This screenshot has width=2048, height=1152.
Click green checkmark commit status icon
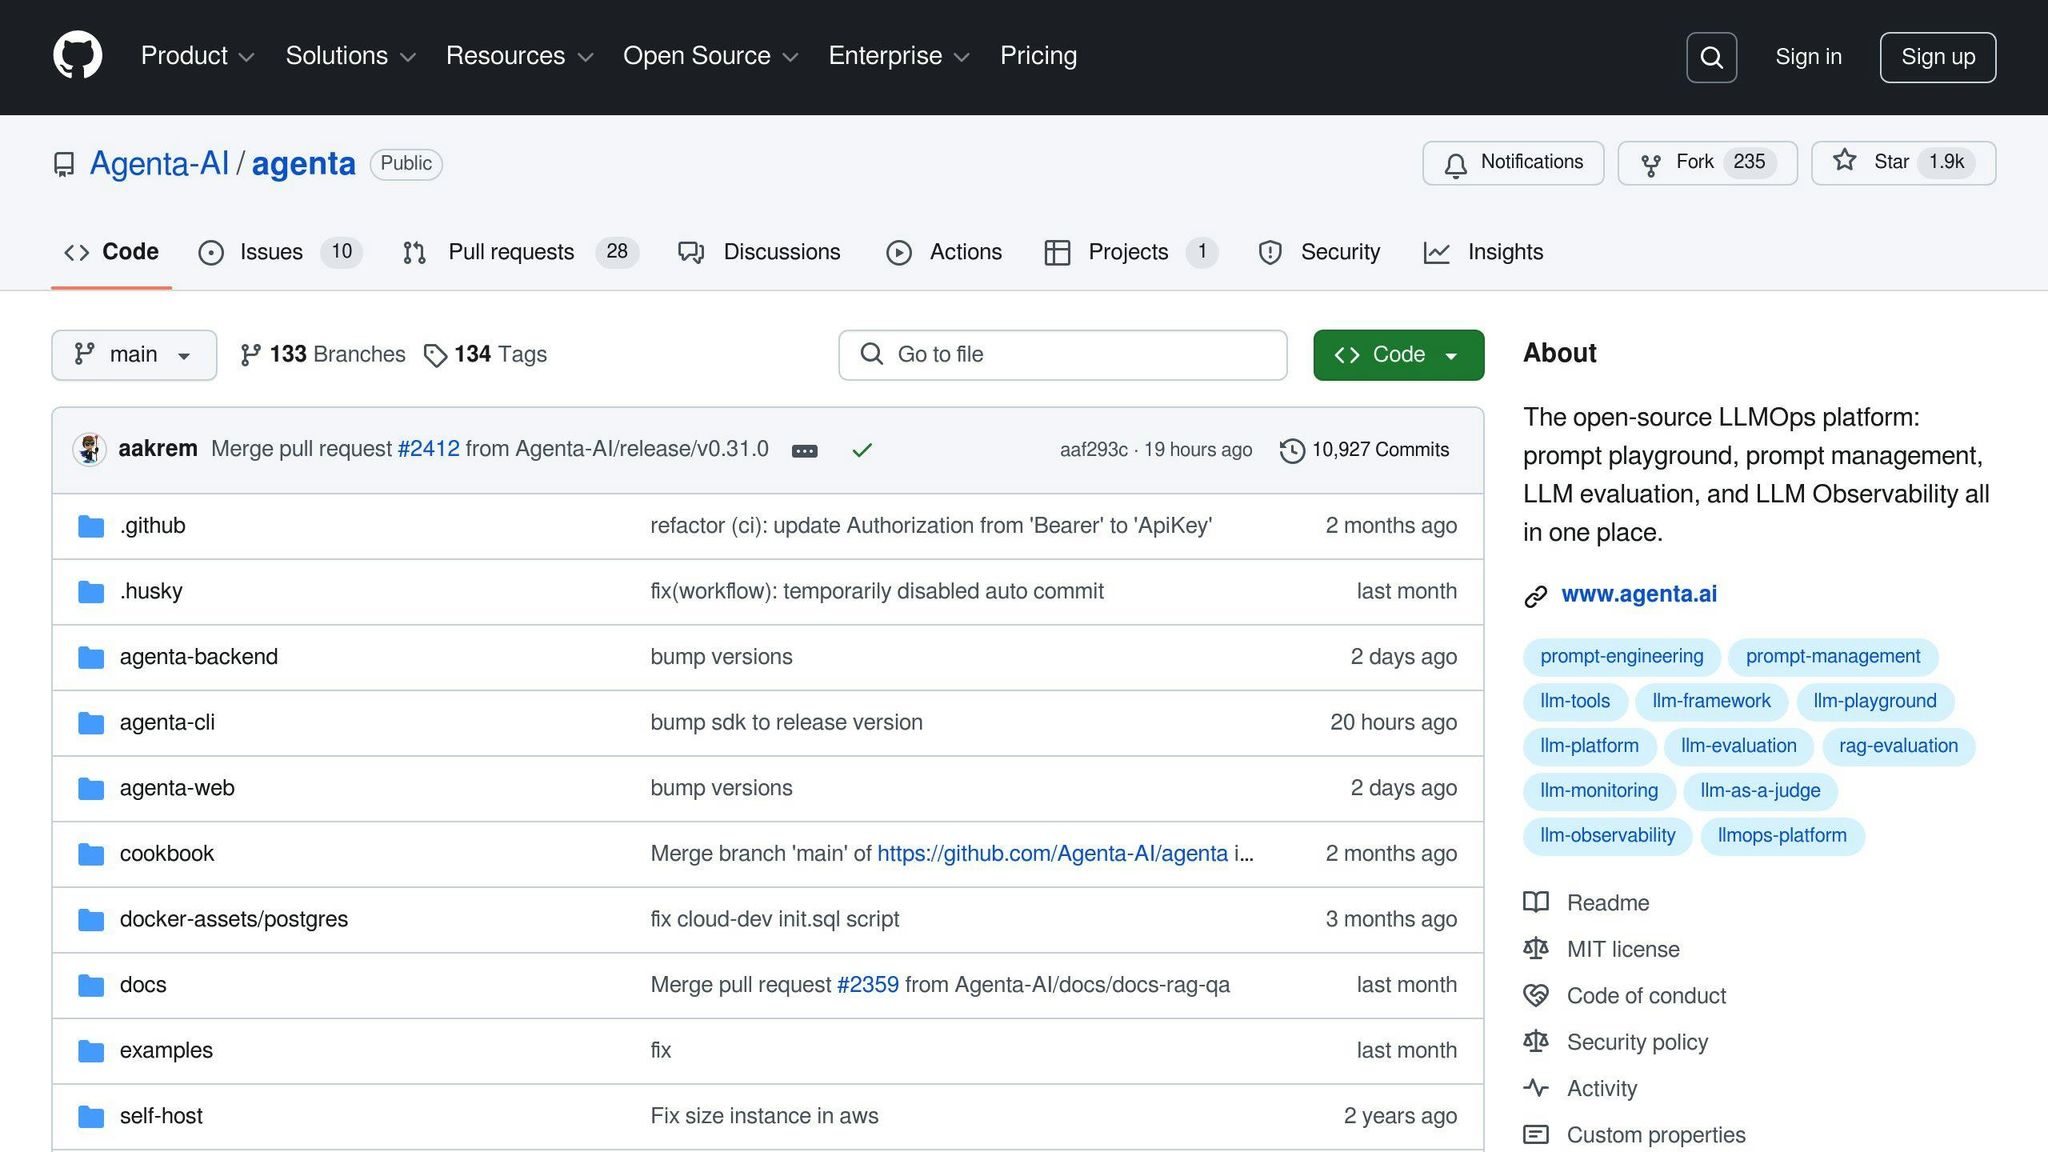pos(862,450)
